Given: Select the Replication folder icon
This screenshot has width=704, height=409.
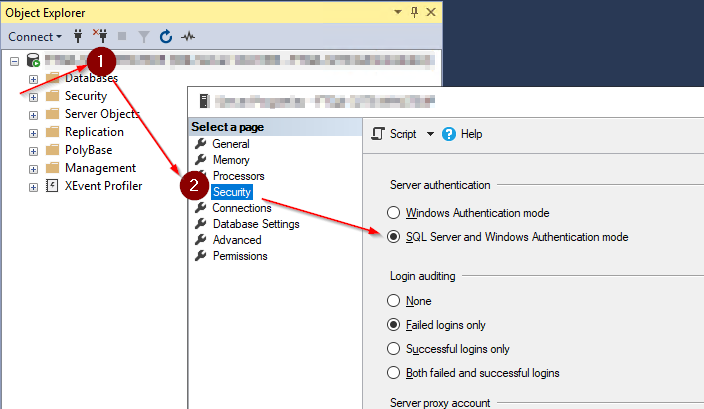Looking at the screenshot, I should pyautogui.click(x=53, y=132).
